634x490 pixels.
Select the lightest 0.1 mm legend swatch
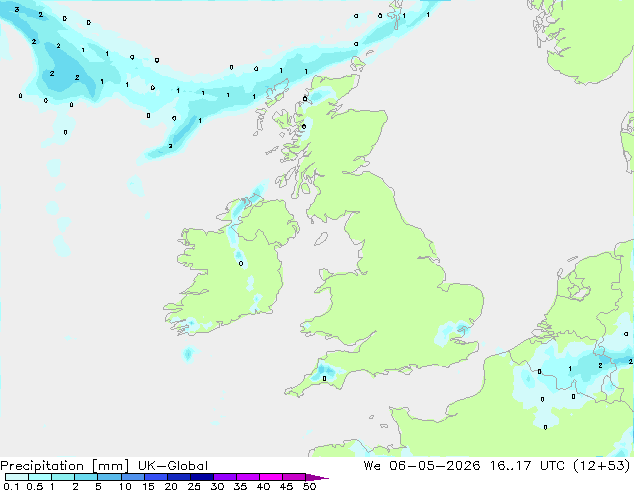(x=17, y=477)
